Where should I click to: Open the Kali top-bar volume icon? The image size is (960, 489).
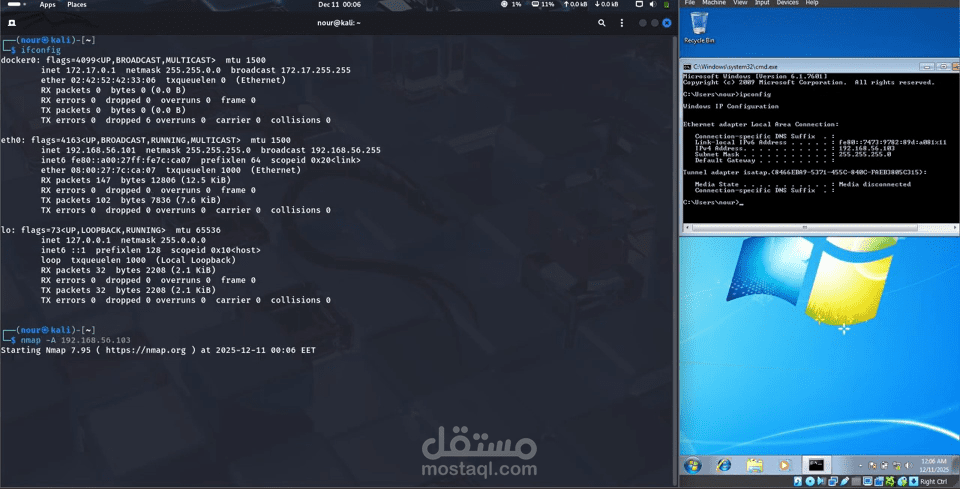(652, 4)
